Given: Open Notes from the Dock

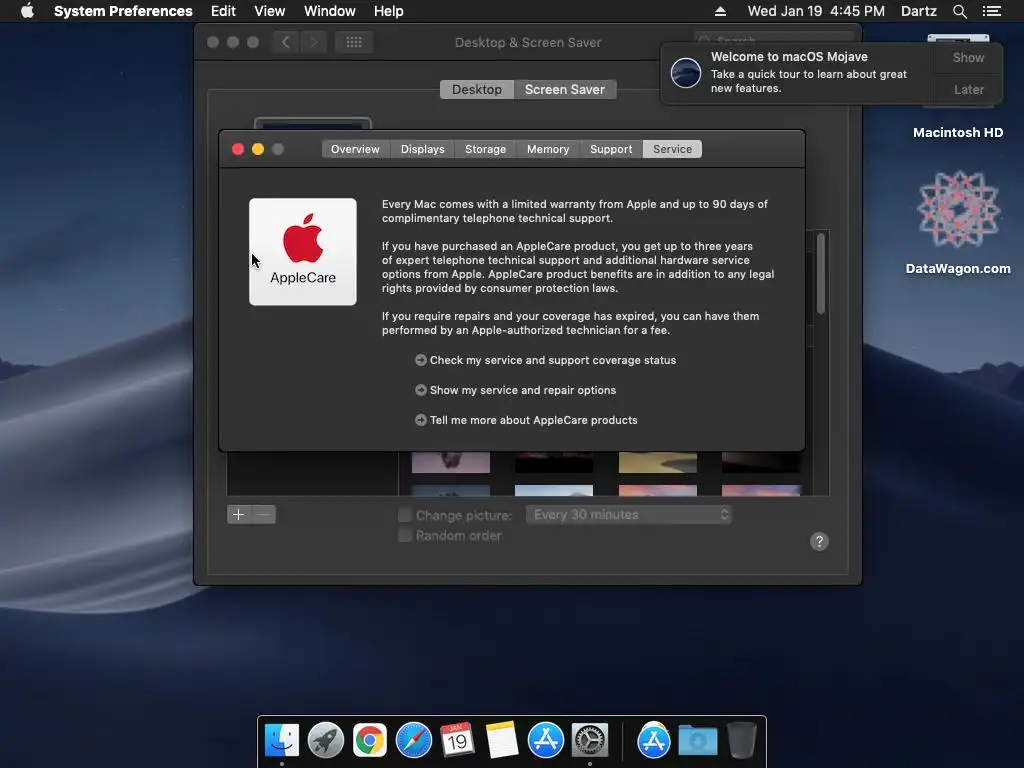Looking at the screenshot, I should pos(502,740).
